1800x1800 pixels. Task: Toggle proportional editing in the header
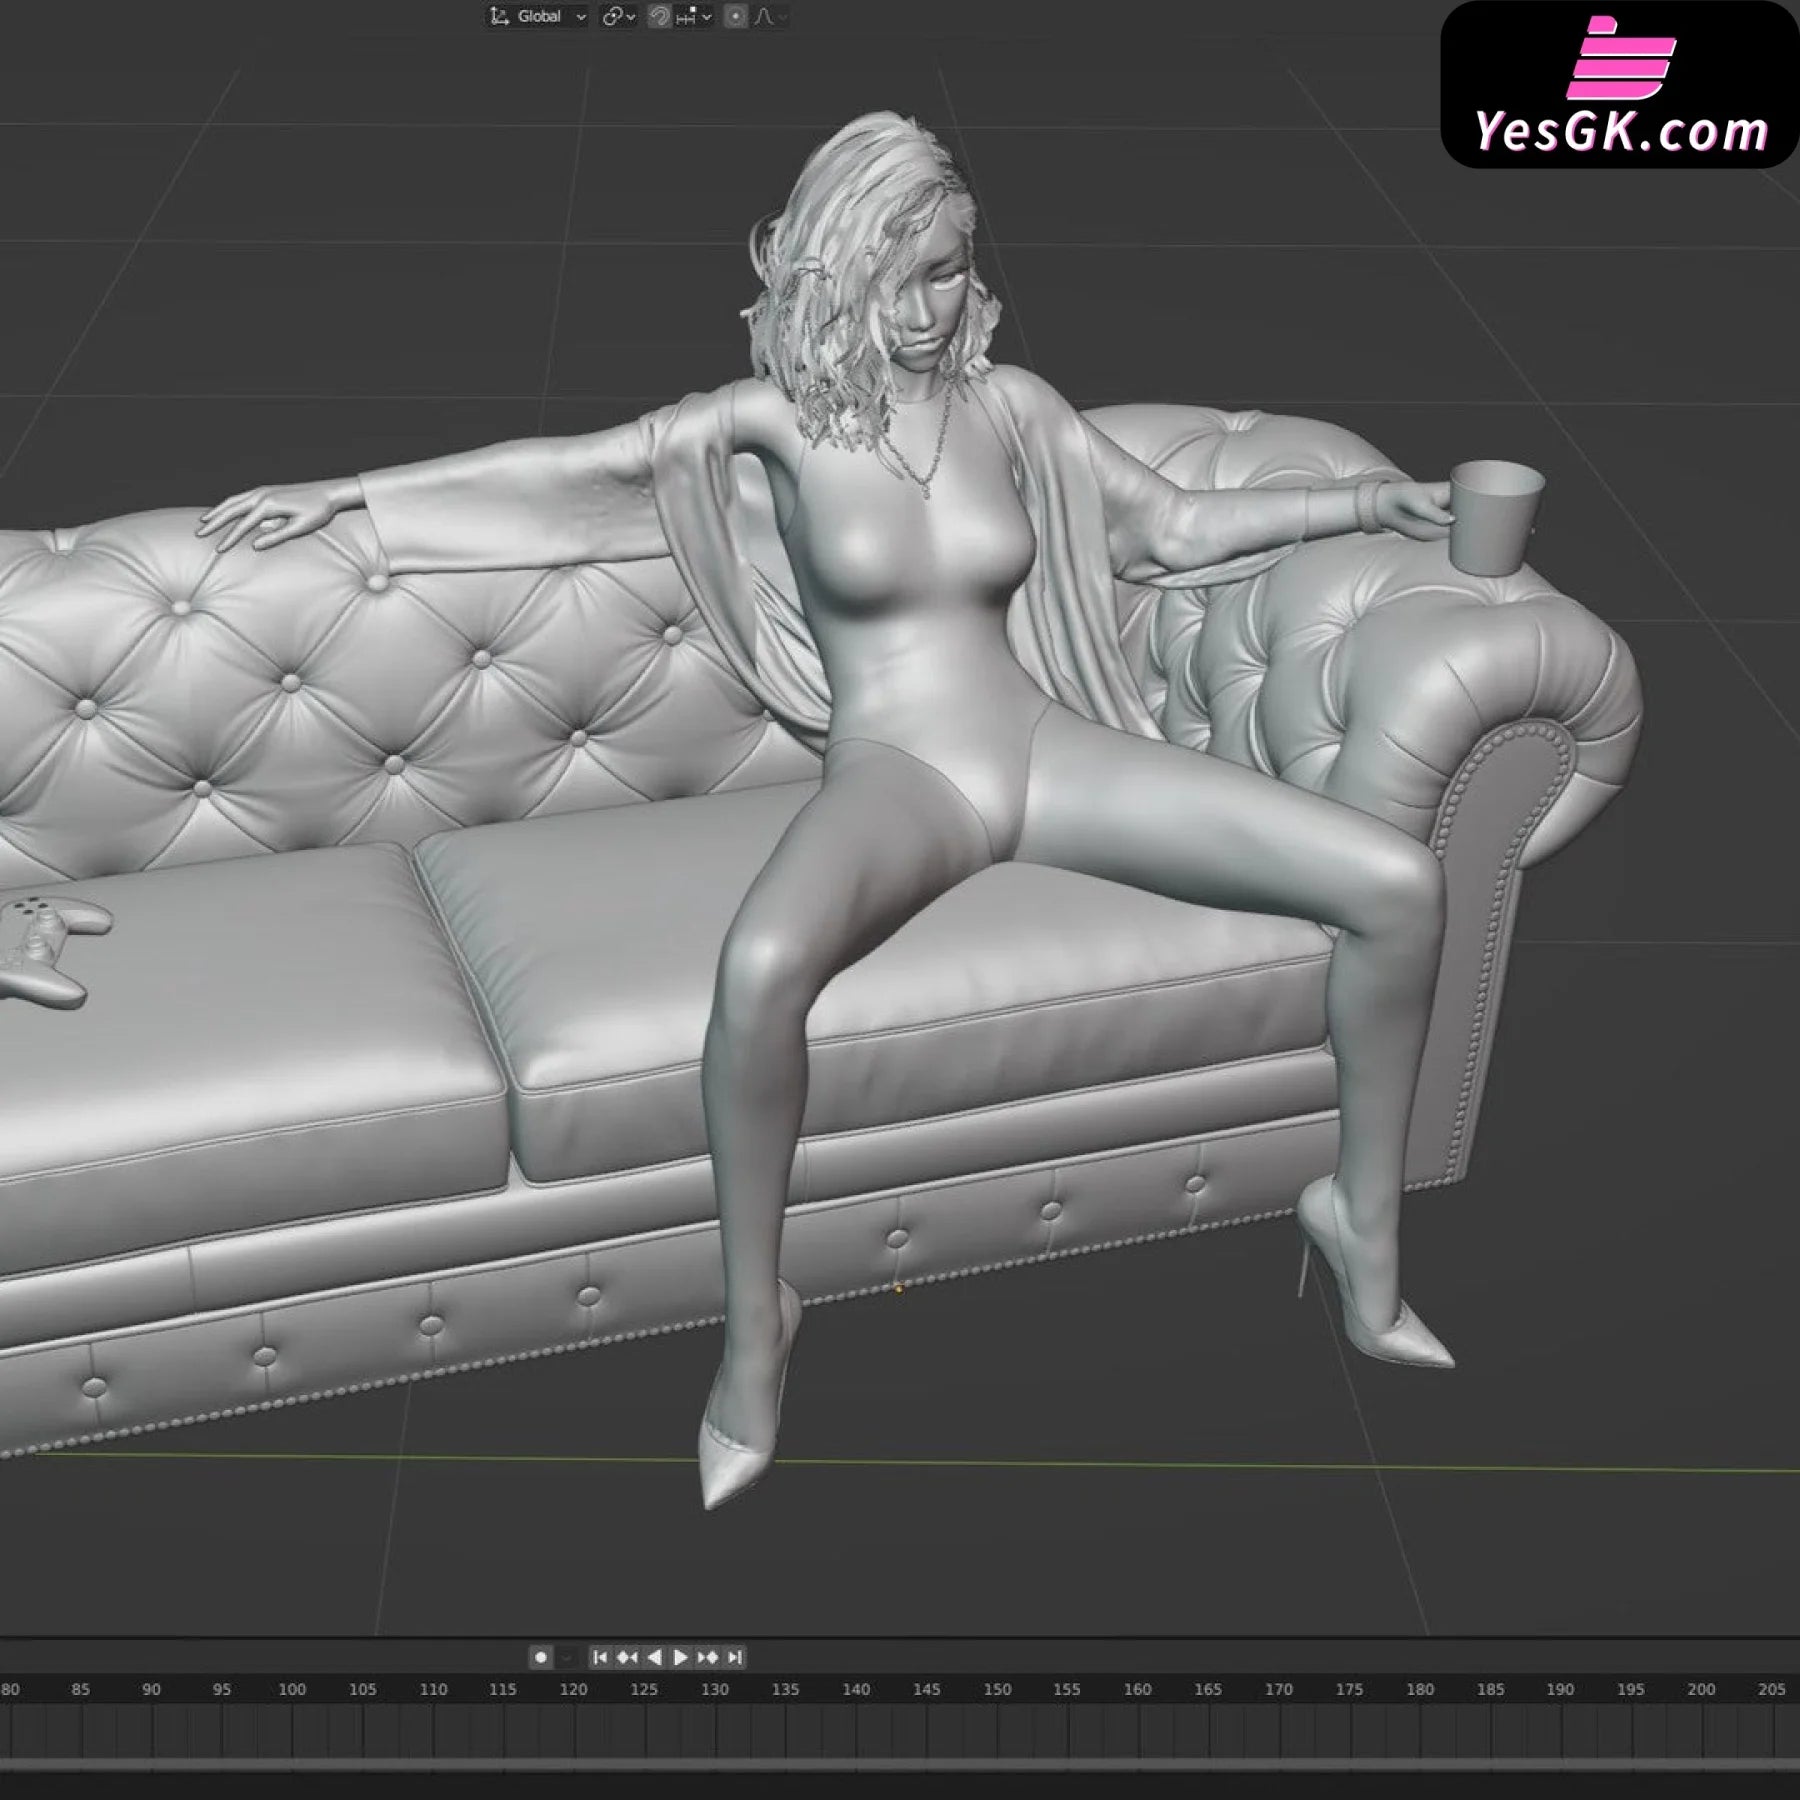click(735, 17)
